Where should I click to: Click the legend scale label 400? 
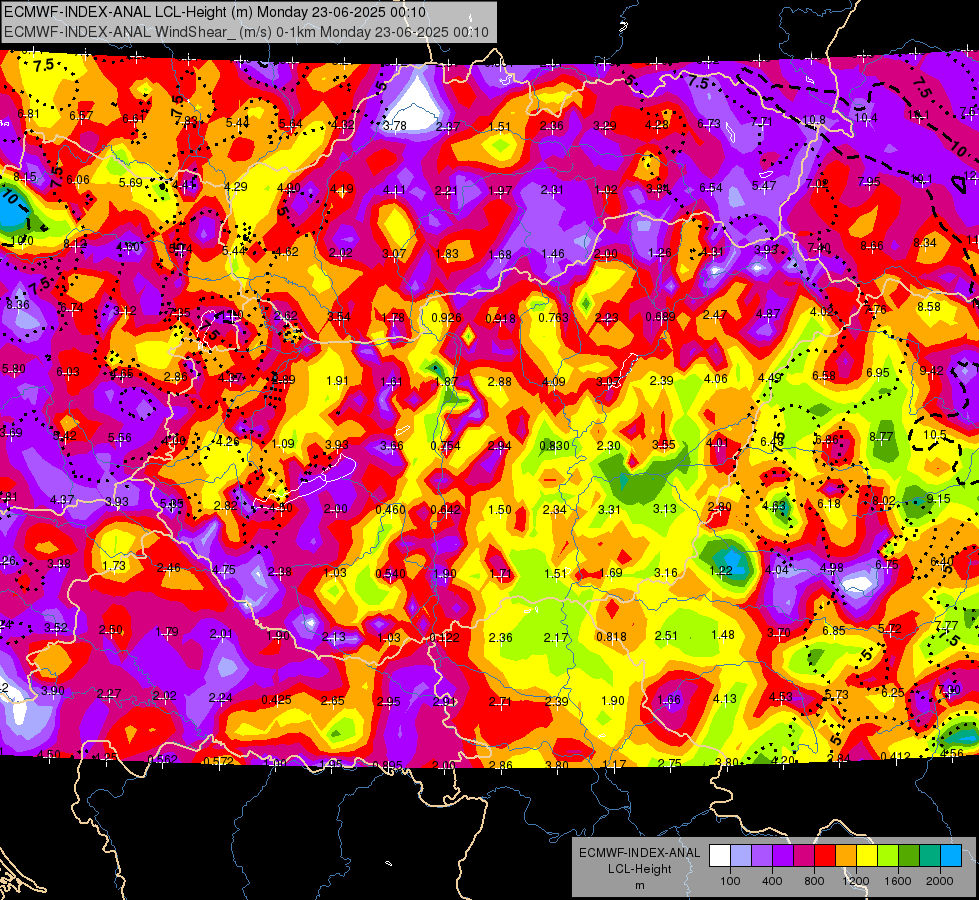pyautogui.click(x=772, y=881)
